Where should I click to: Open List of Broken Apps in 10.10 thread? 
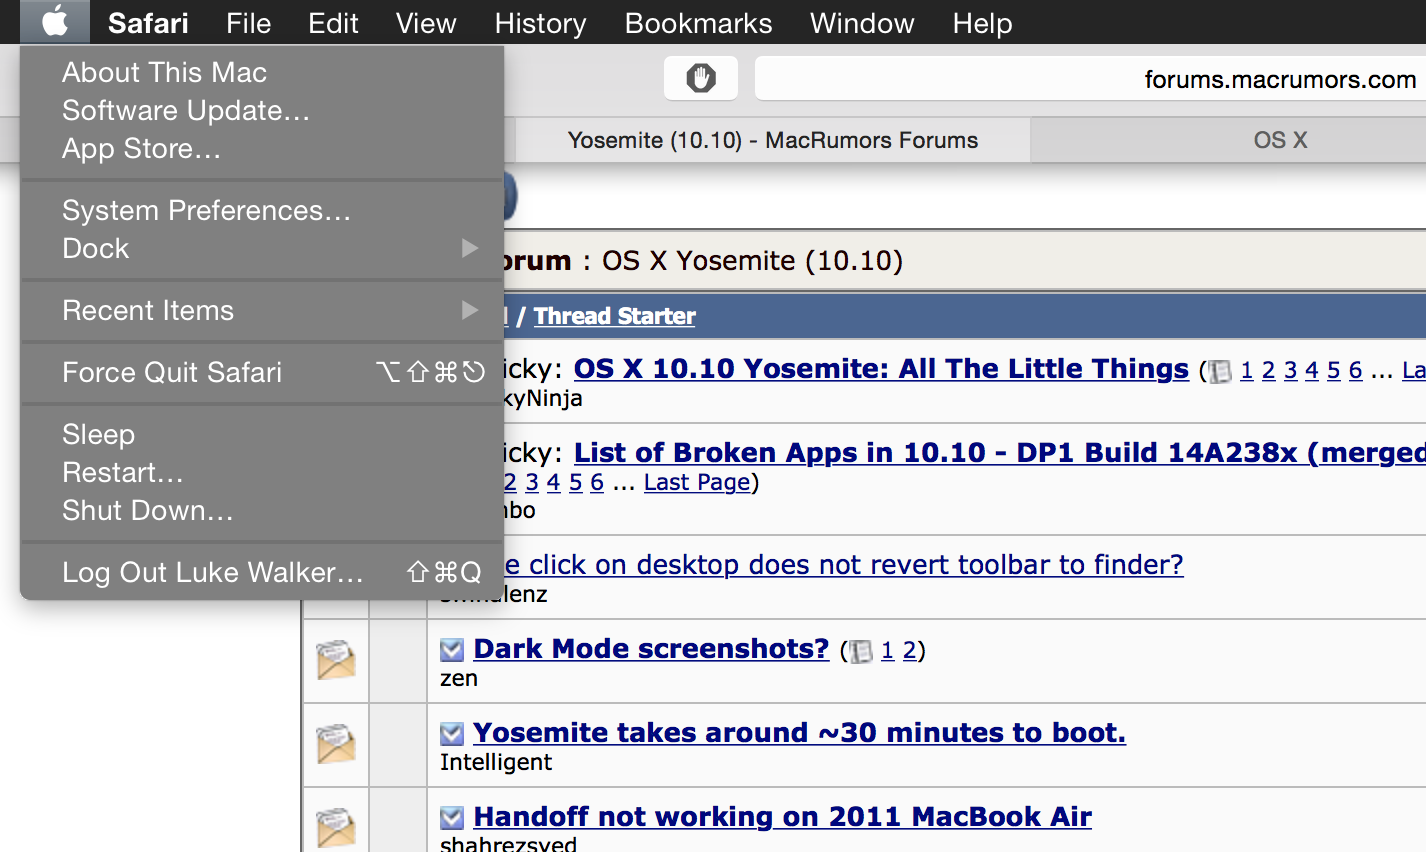pyautogui.click(x=1000, y=453)
